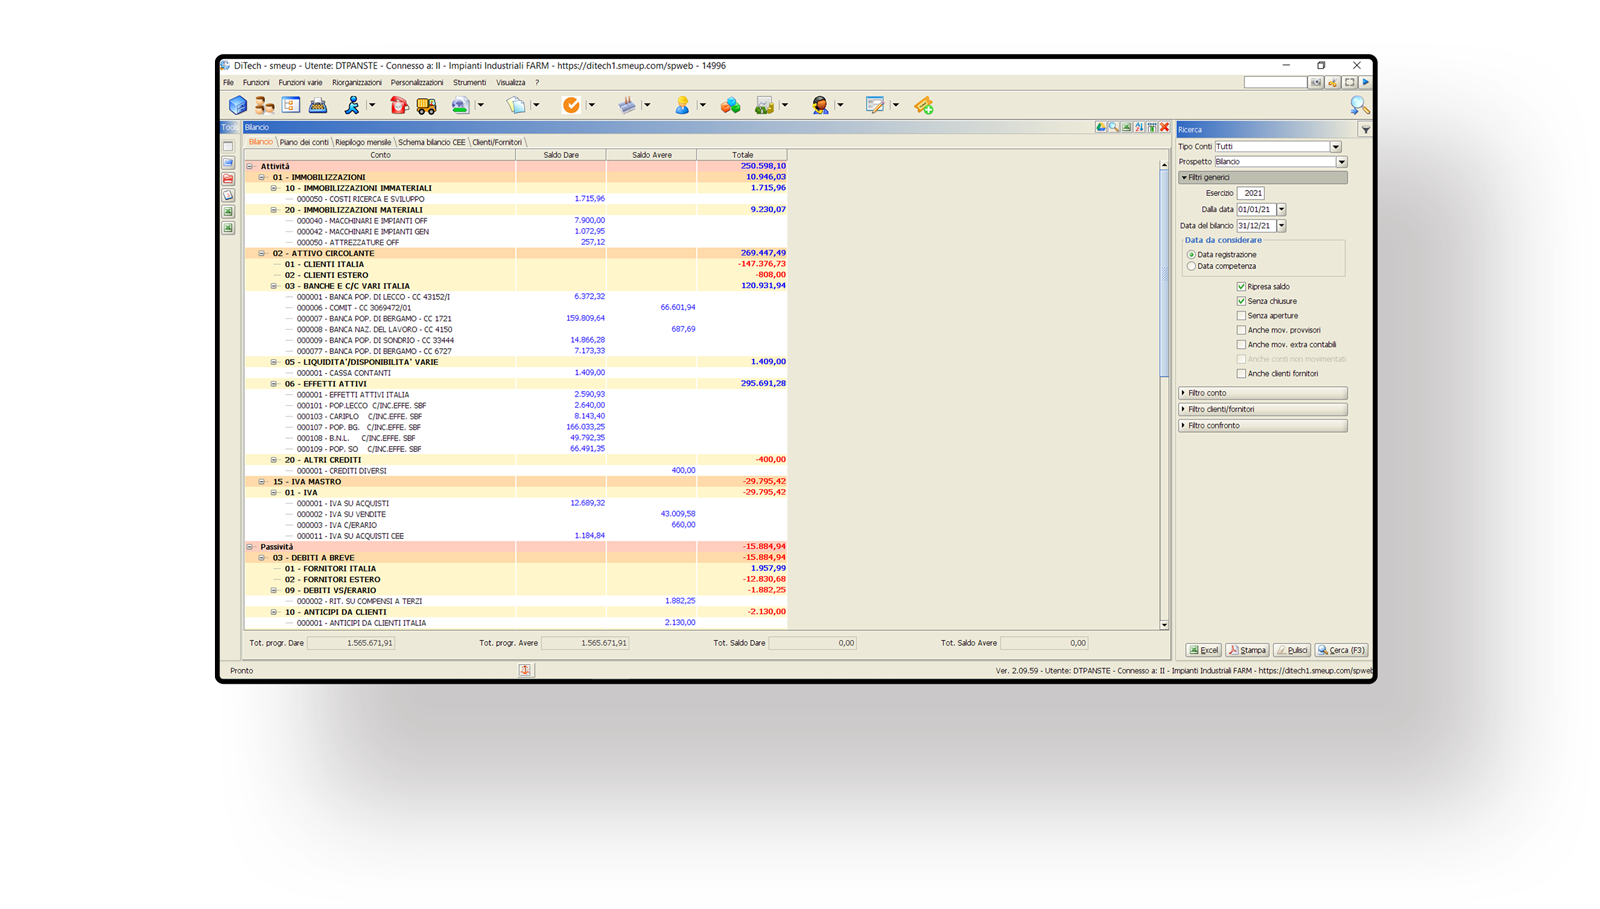Click the Excel button
1600x909 pixels.
point(1204,650)
